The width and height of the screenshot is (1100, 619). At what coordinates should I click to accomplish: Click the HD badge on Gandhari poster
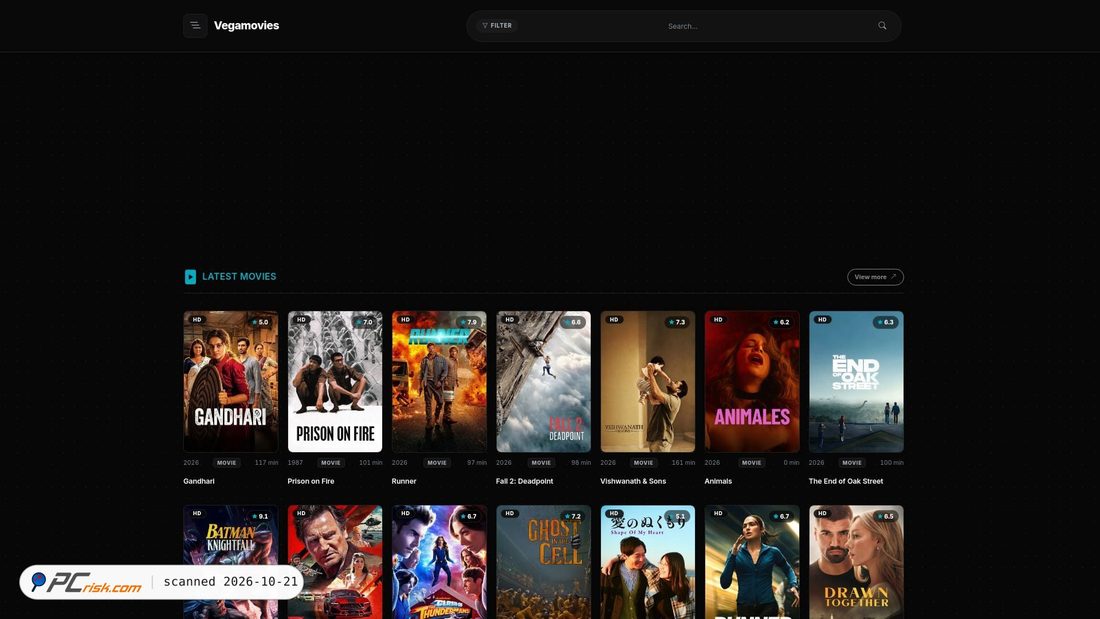[197, 319]
